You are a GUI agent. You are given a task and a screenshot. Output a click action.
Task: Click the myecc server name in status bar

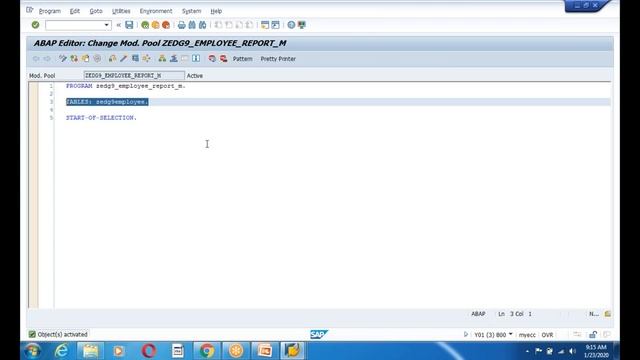527,335
